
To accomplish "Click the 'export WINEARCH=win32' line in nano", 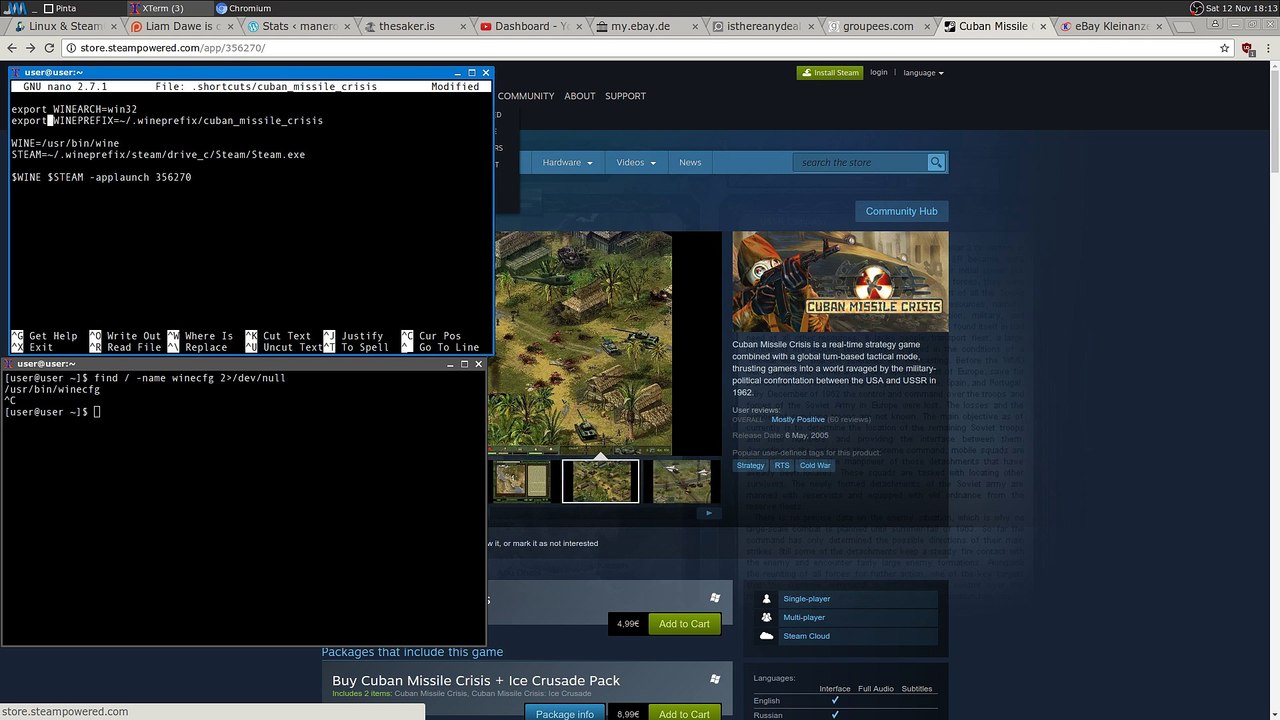I will click(74, 109).
